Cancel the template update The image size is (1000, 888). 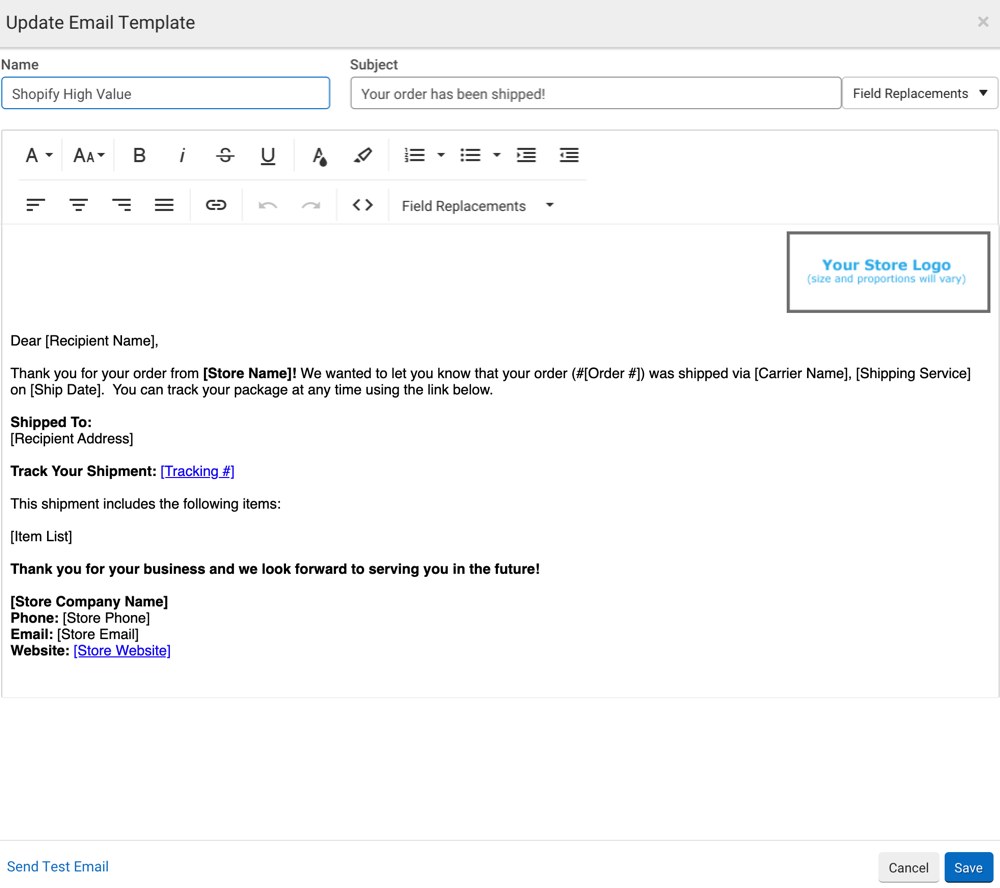click(x=908, y=868)
